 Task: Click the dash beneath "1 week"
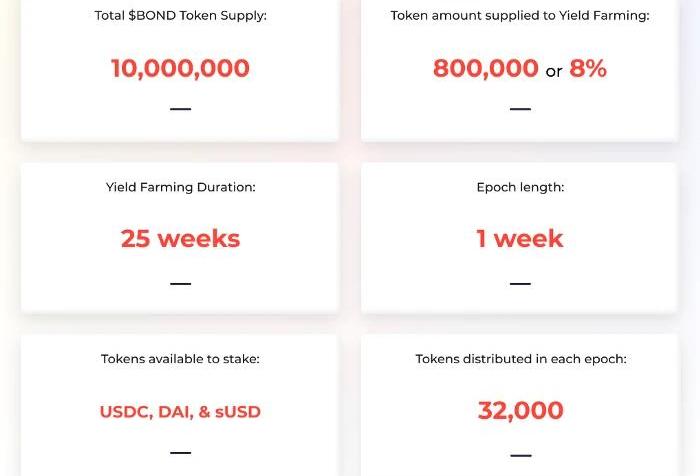[x=520, y=284]
